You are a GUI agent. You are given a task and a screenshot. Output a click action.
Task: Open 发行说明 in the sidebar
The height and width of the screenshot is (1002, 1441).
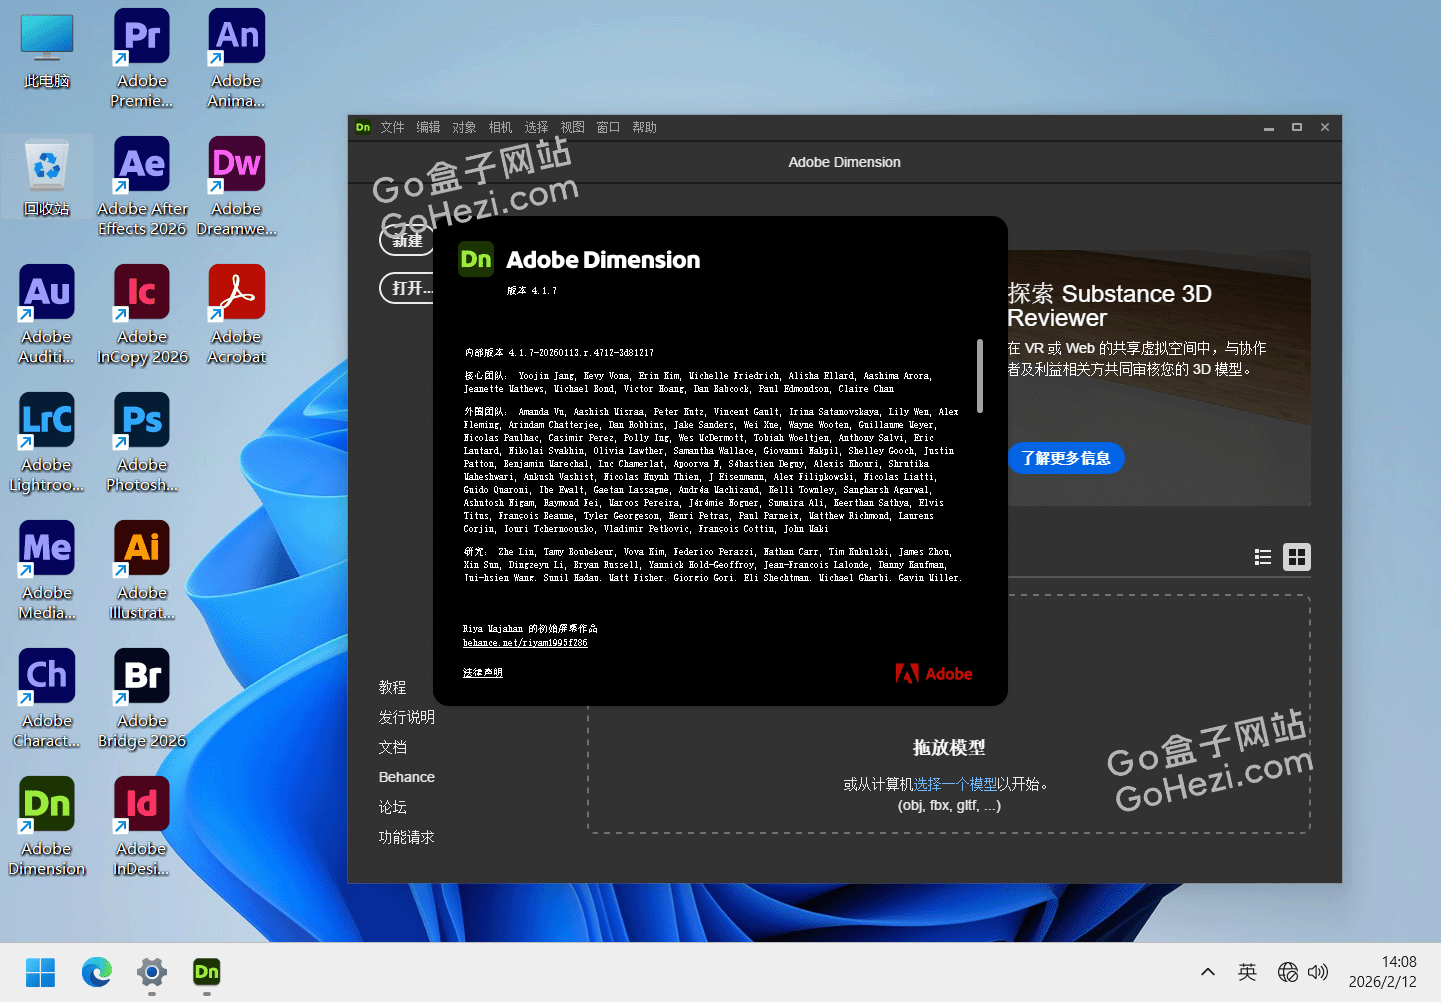coord(406,717)
